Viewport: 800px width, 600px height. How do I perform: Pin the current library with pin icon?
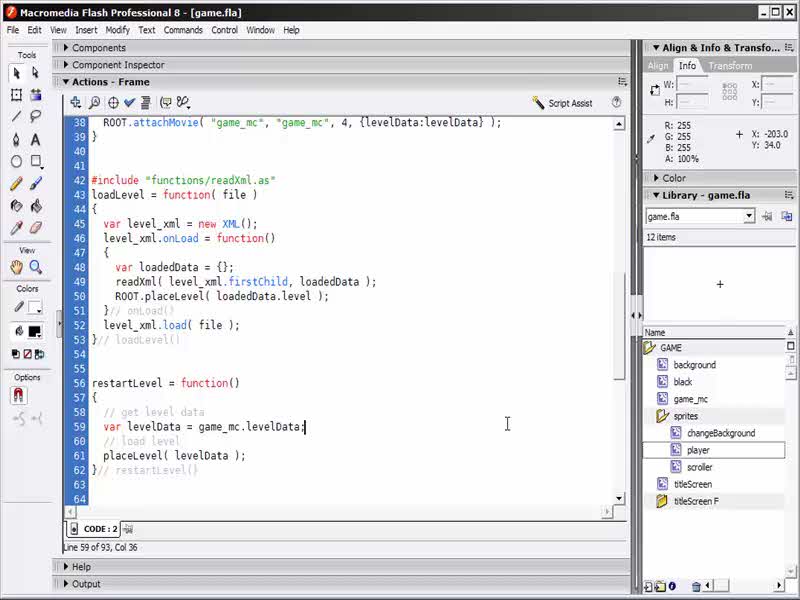768,216
